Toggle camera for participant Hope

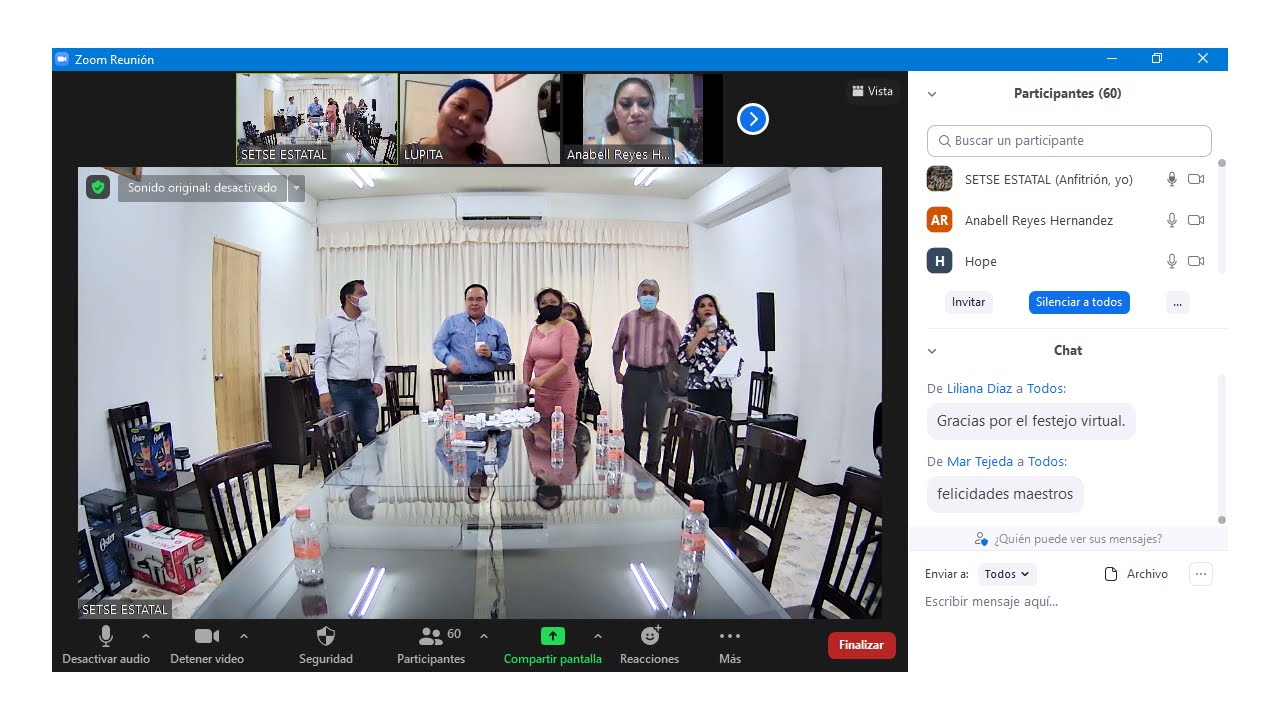tap(1196, 261)
